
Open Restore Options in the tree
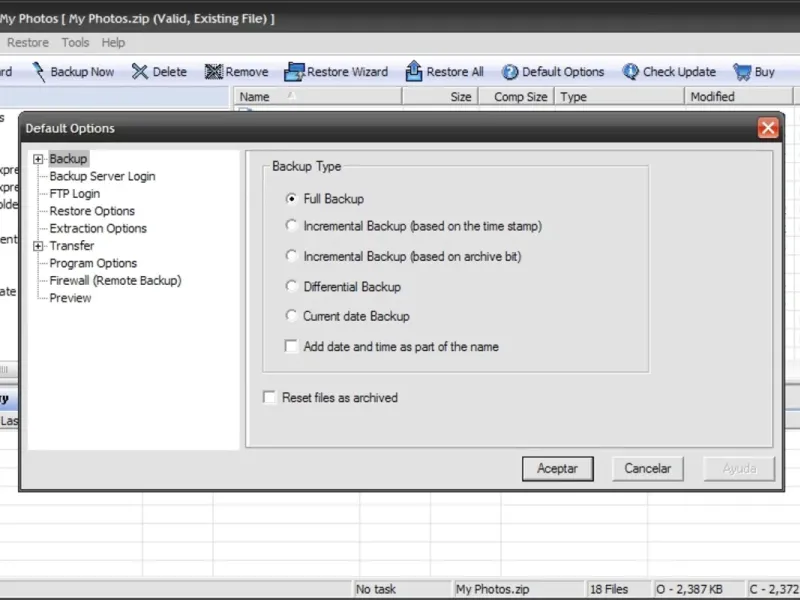coord(92,211)
